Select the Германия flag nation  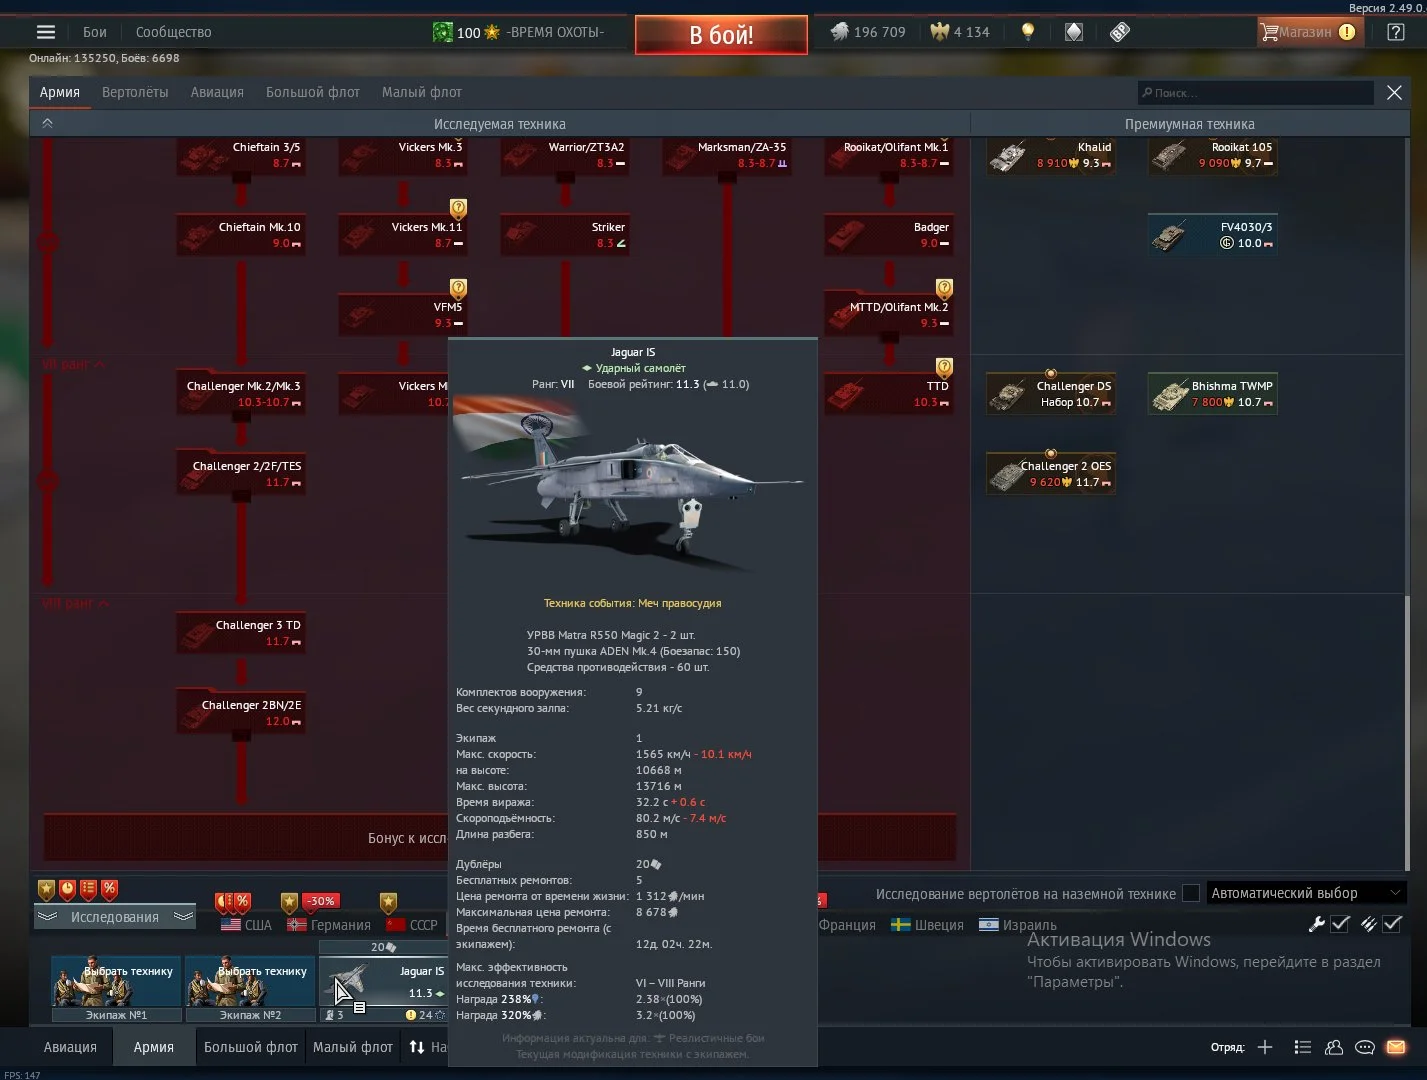(x=329, y=925)
